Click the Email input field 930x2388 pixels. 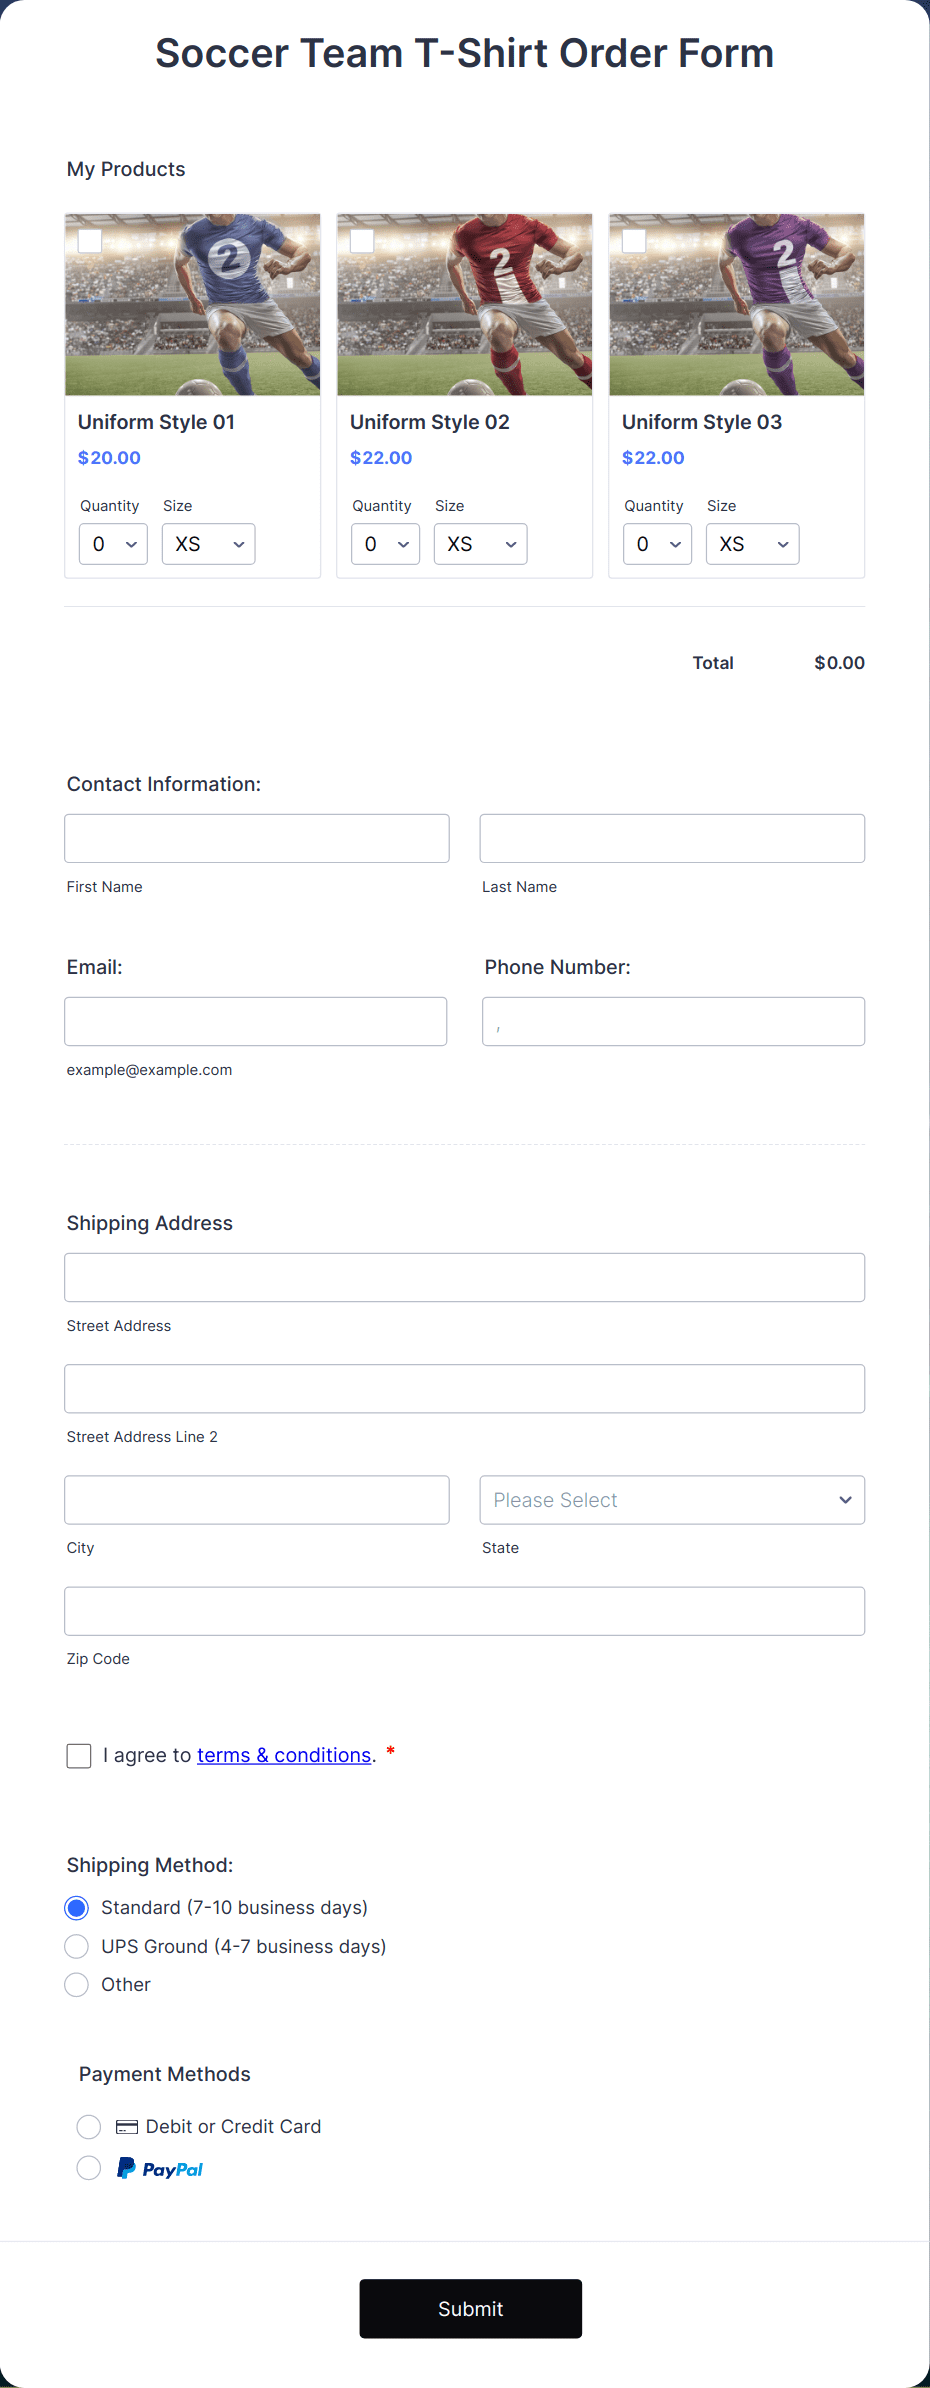pos(256,1021)
